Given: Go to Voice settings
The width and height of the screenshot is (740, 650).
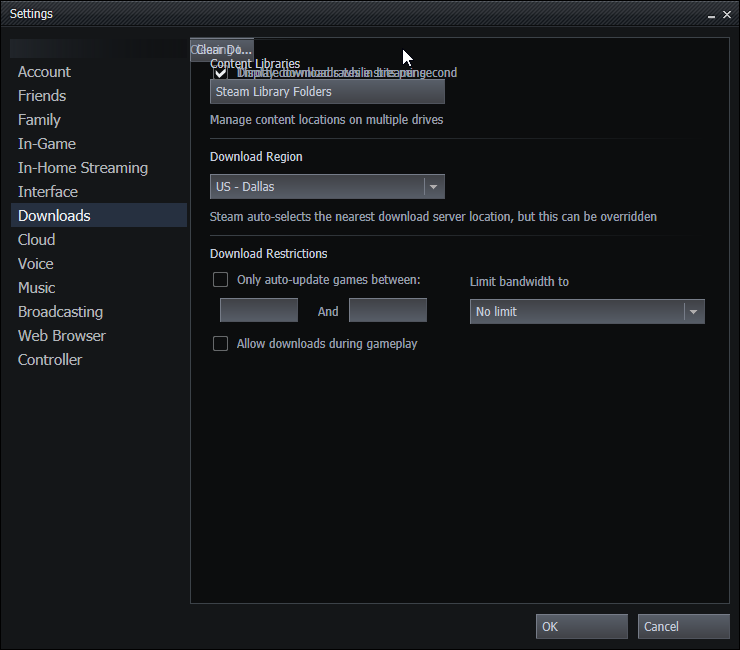Looking at the screenshot, I should click(99, 264).
